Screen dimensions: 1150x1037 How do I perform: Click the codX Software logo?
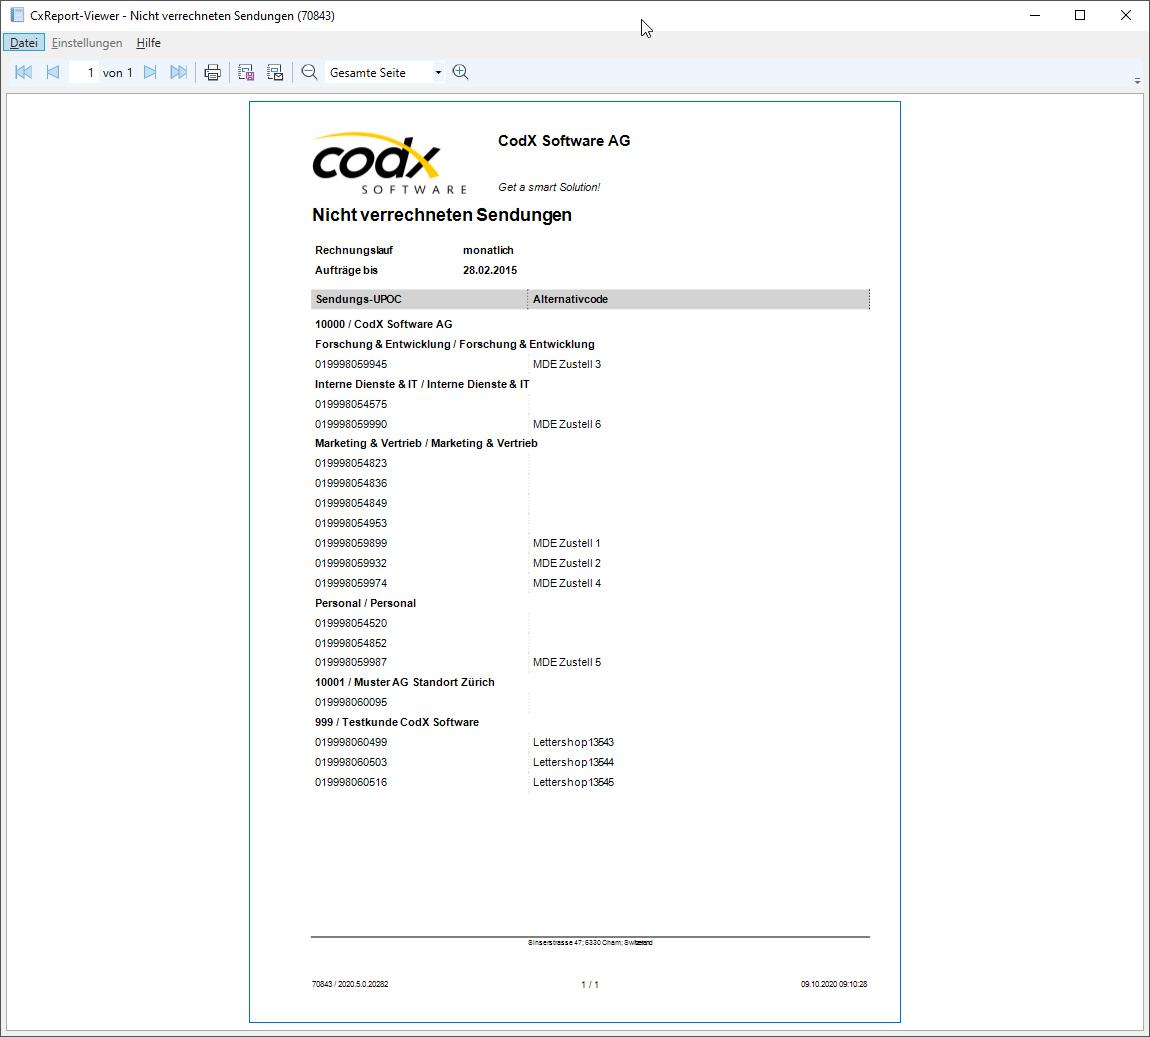point(389,163)
